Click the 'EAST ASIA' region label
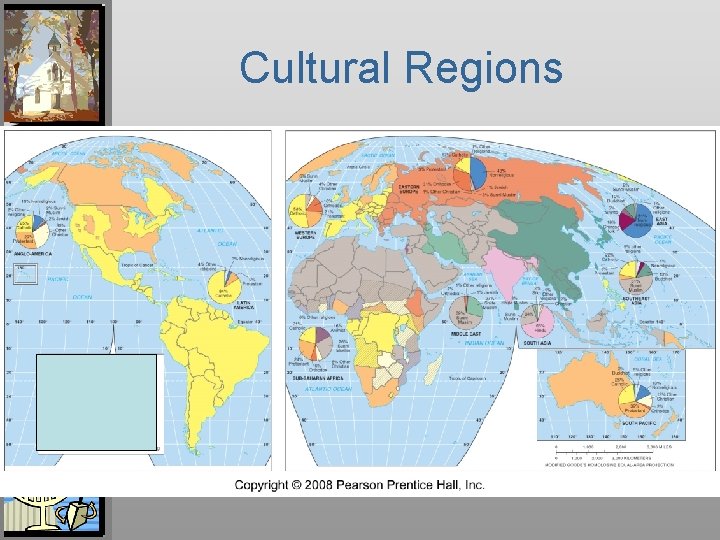This screenshot has width=720, height=540. point(662,221)
